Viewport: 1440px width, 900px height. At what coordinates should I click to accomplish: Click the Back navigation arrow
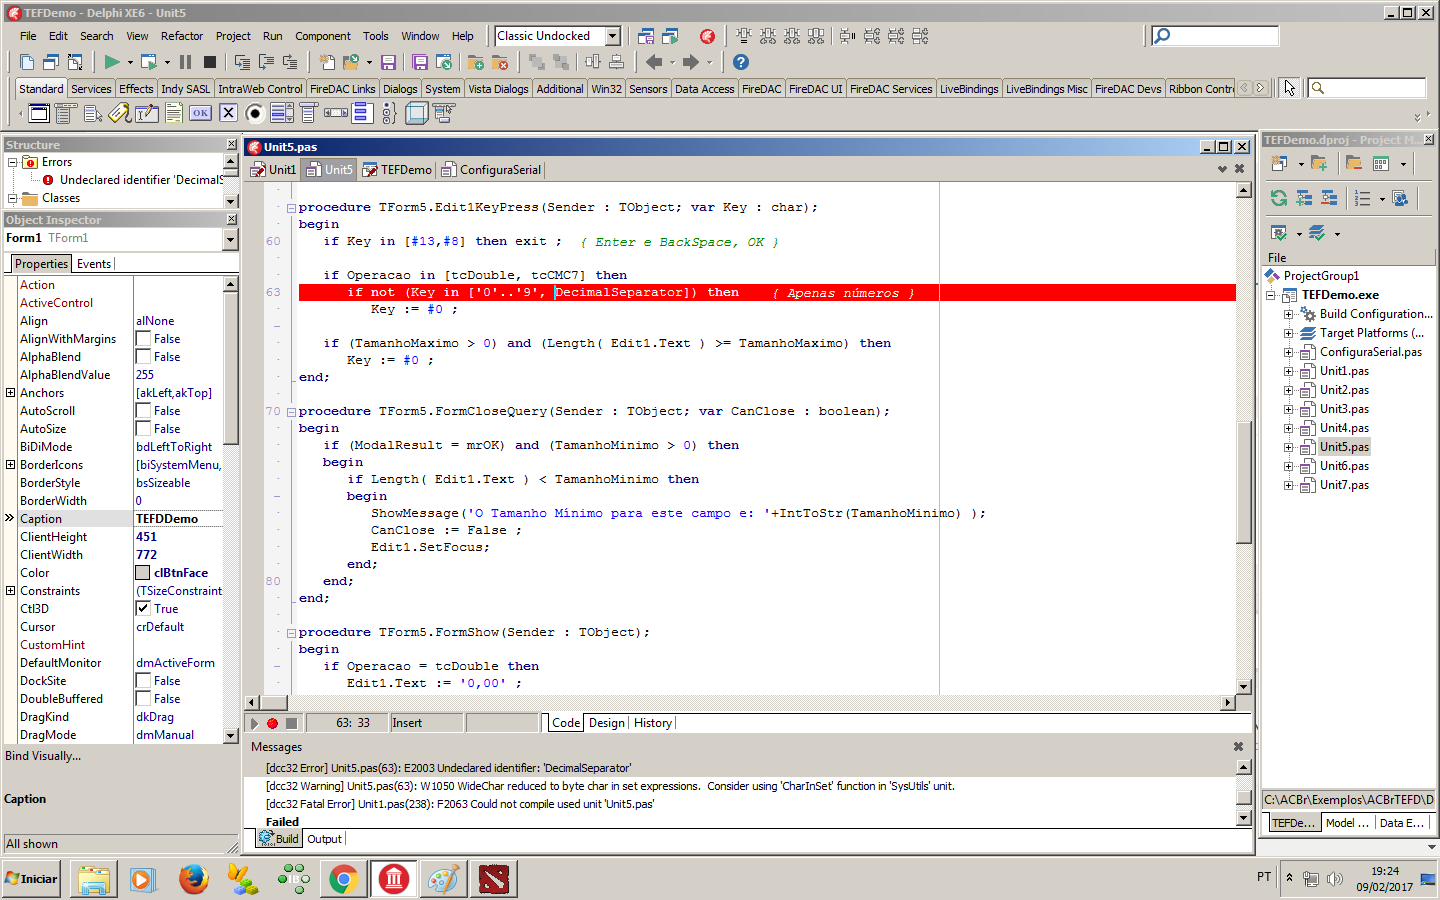[x=654, y=62]
